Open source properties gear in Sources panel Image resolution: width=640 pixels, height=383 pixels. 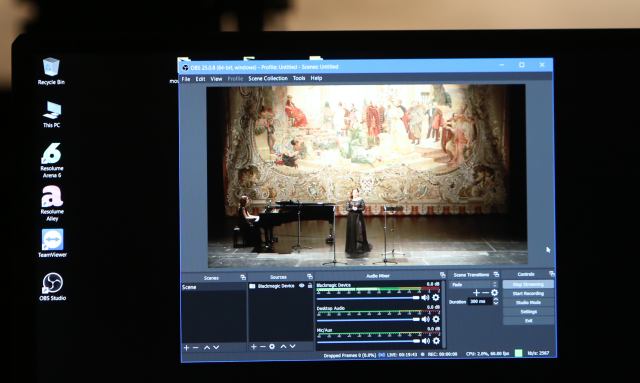click(x=272, y=347)
